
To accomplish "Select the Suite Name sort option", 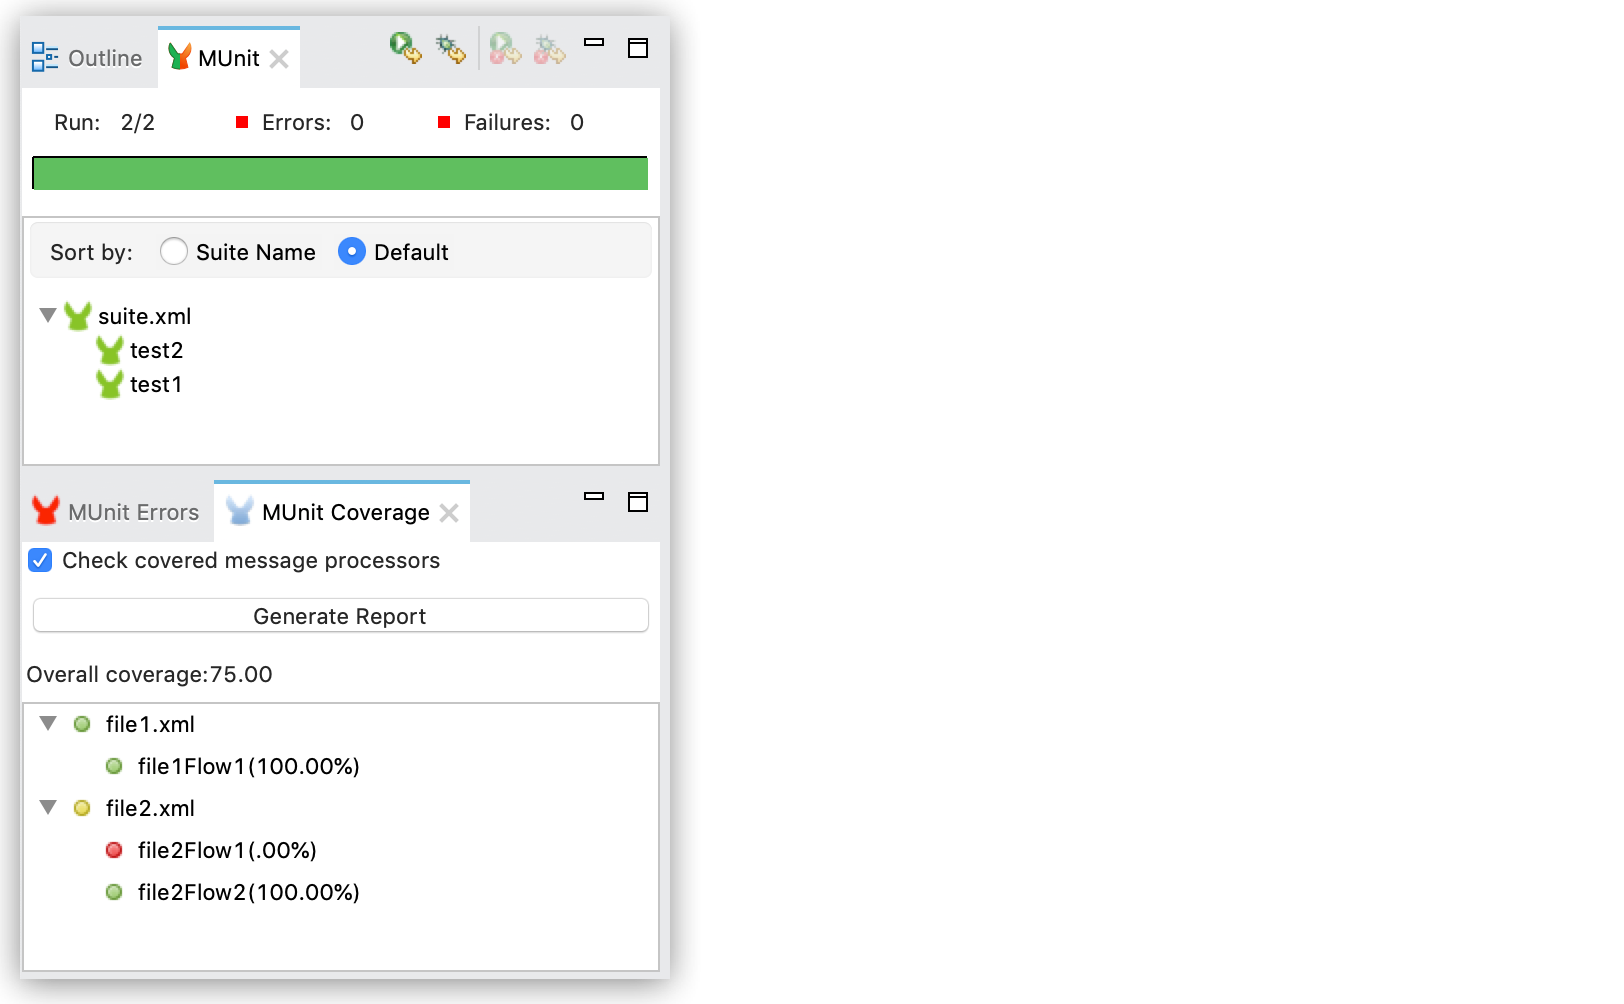I will (174, 252).
